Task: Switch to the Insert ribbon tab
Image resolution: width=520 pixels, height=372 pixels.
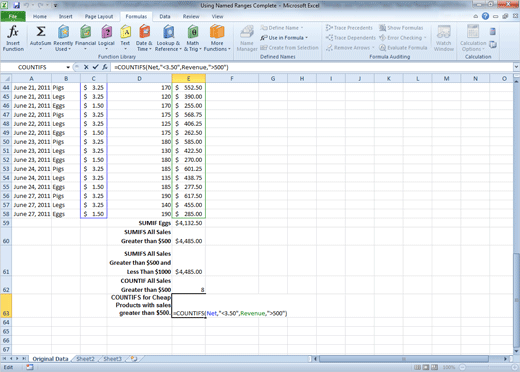Action: 66,16
